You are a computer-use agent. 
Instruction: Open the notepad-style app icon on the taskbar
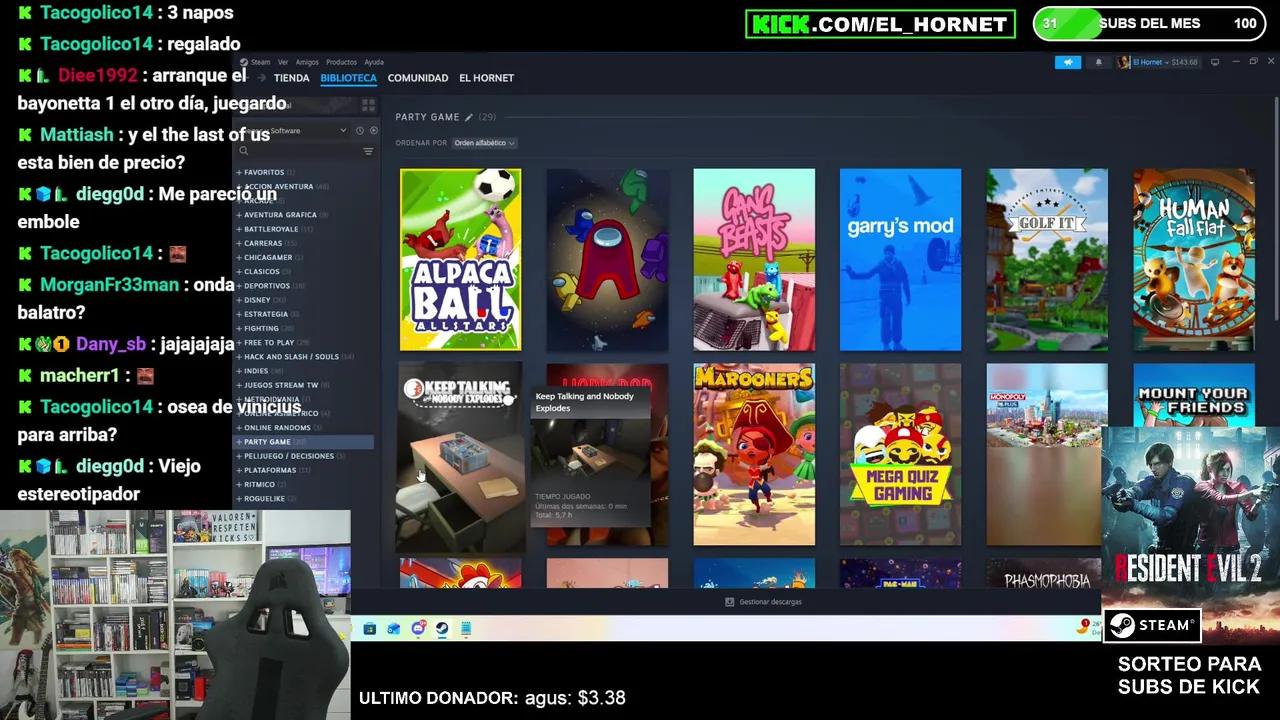(466, 629)
